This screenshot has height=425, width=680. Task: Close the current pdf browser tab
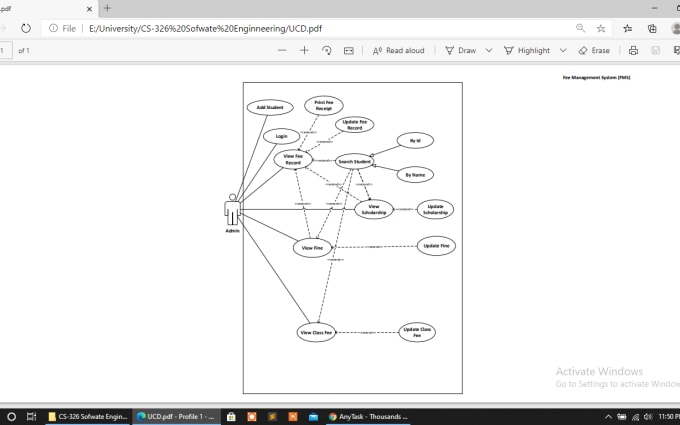click(x=89, y=9)
